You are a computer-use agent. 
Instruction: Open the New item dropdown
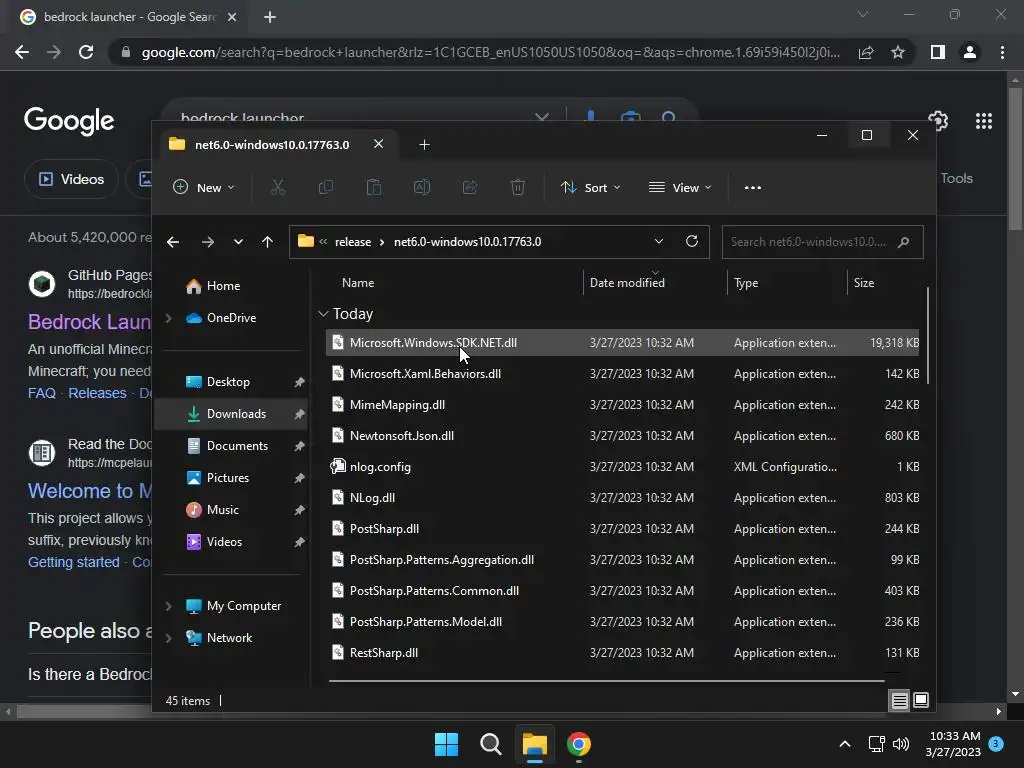pyautogui.click(x=203, y=187)
